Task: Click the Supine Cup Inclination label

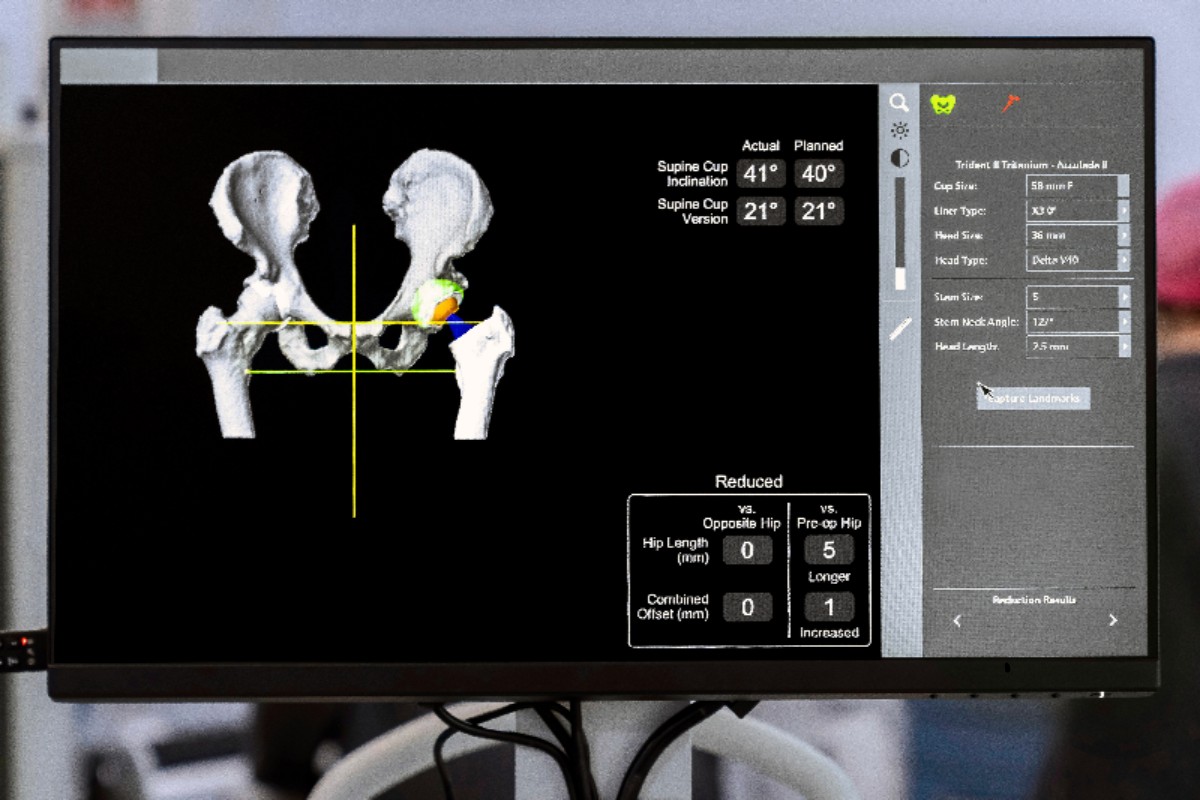Action: click(x=692, y=174)
